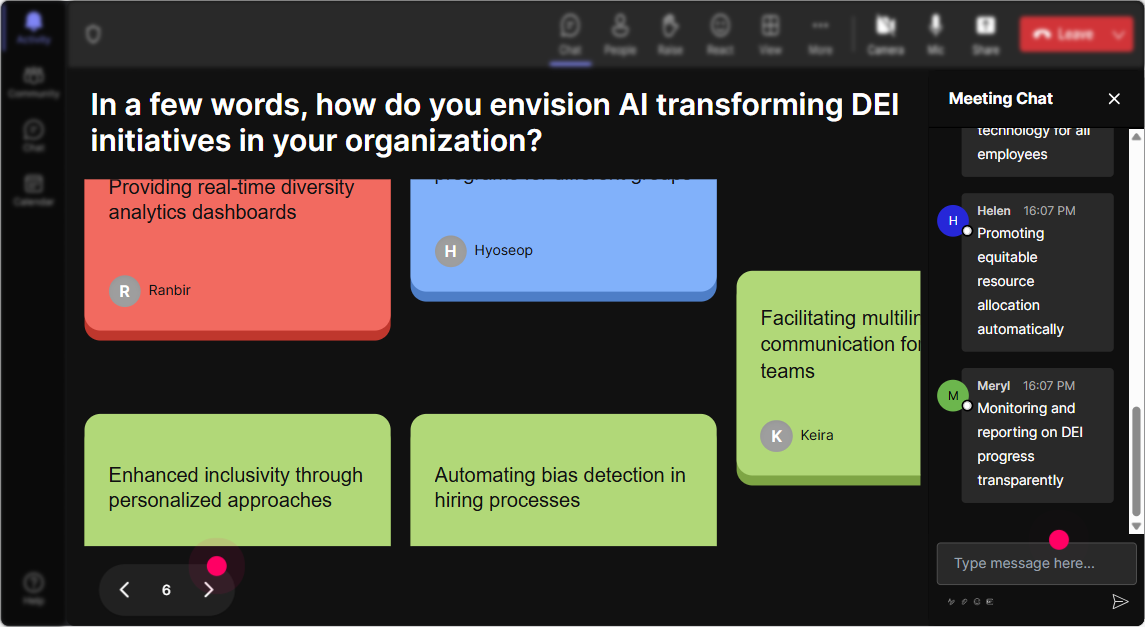1145x627 pixels.
Task: Select Ranbir's red diversity analytics card
Action: pos(237,259)
